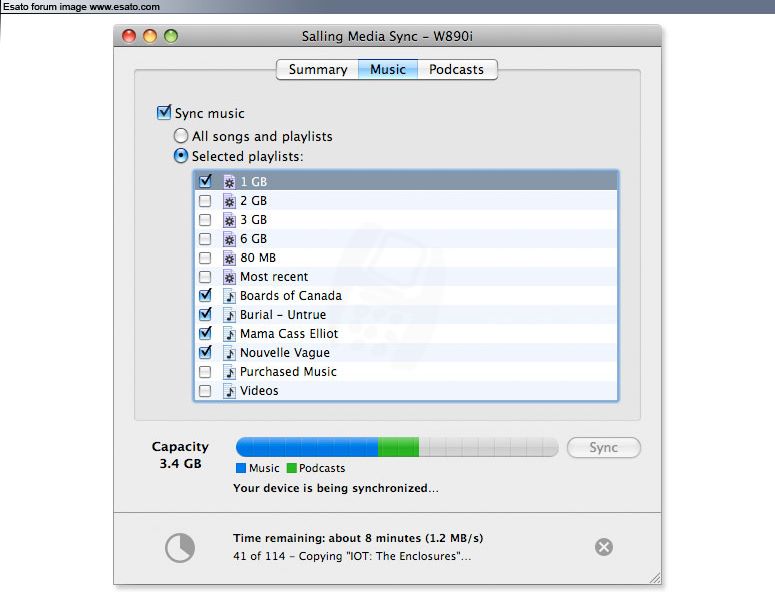Image resolution: width=775 pixels, height=595 pixels.
Task: Click the window resize grip corner
Action: (655, 578)
